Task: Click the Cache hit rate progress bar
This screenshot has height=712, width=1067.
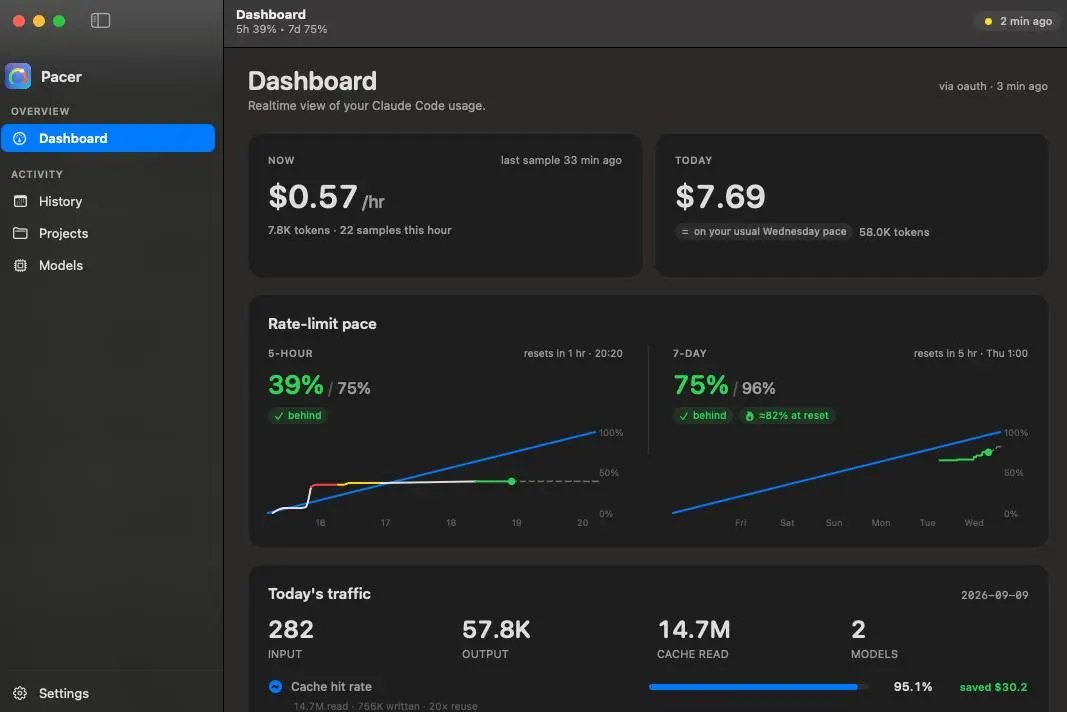Action: tap(758, 687)
